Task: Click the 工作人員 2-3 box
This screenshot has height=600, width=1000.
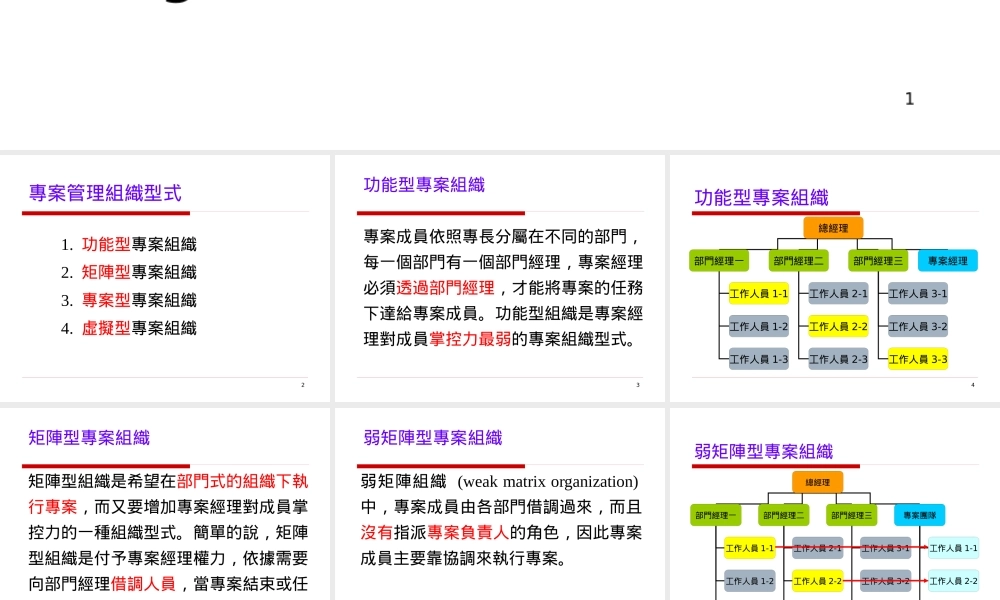Action: (x=839, y=359)
